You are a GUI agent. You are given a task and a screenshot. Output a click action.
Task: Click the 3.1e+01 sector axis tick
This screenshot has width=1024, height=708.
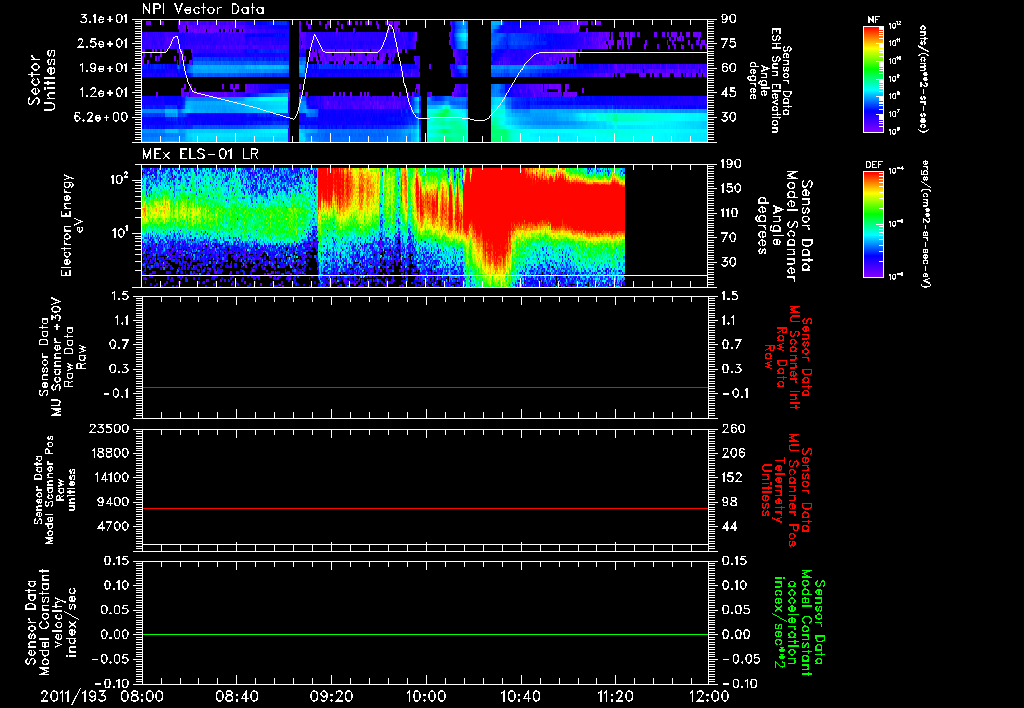click(104, 19)
